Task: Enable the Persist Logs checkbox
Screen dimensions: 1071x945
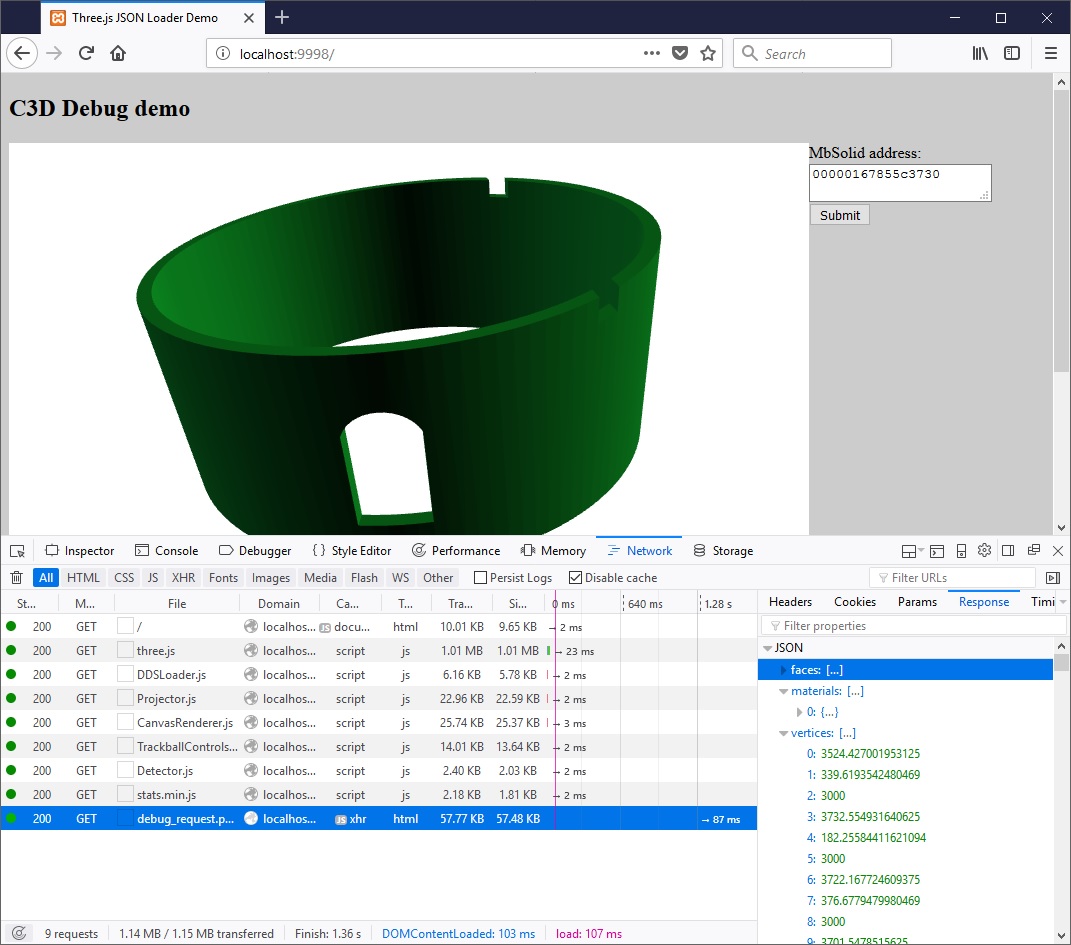Action: point(481,578)
